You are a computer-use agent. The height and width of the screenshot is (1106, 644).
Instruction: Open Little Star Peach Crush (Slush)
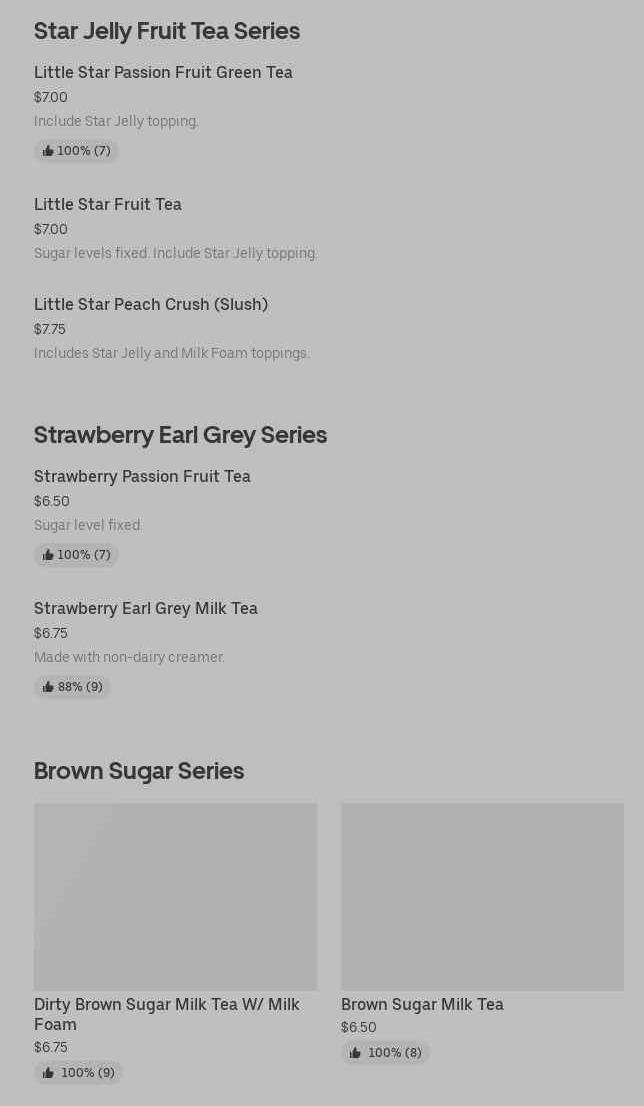pos(151,304)
